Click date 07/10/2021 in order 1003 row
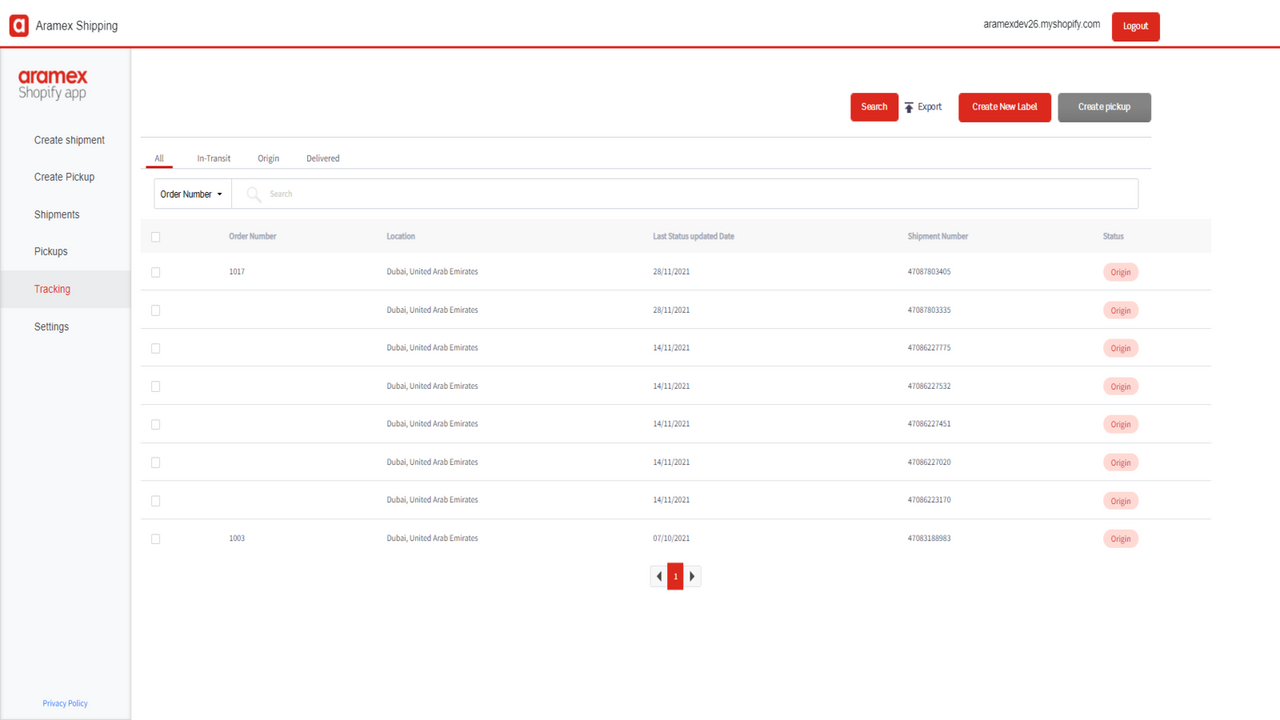The image size is (1280, 720). tap(671, 538)
